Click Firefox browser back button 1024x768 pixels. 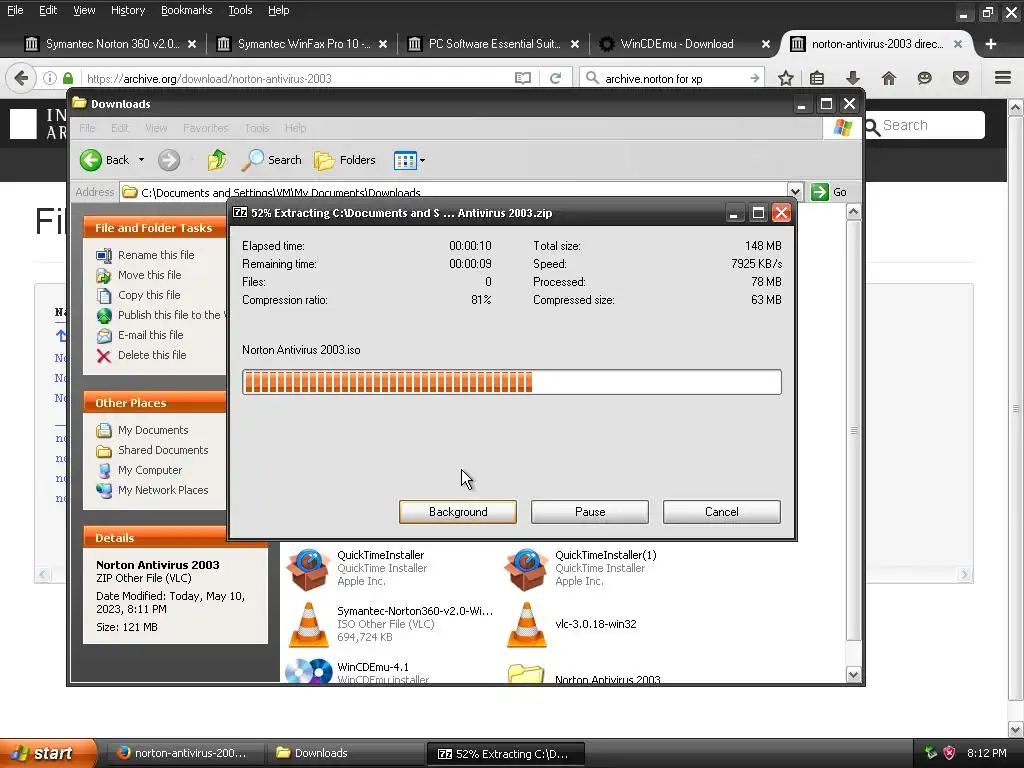[x=21, y=78]
